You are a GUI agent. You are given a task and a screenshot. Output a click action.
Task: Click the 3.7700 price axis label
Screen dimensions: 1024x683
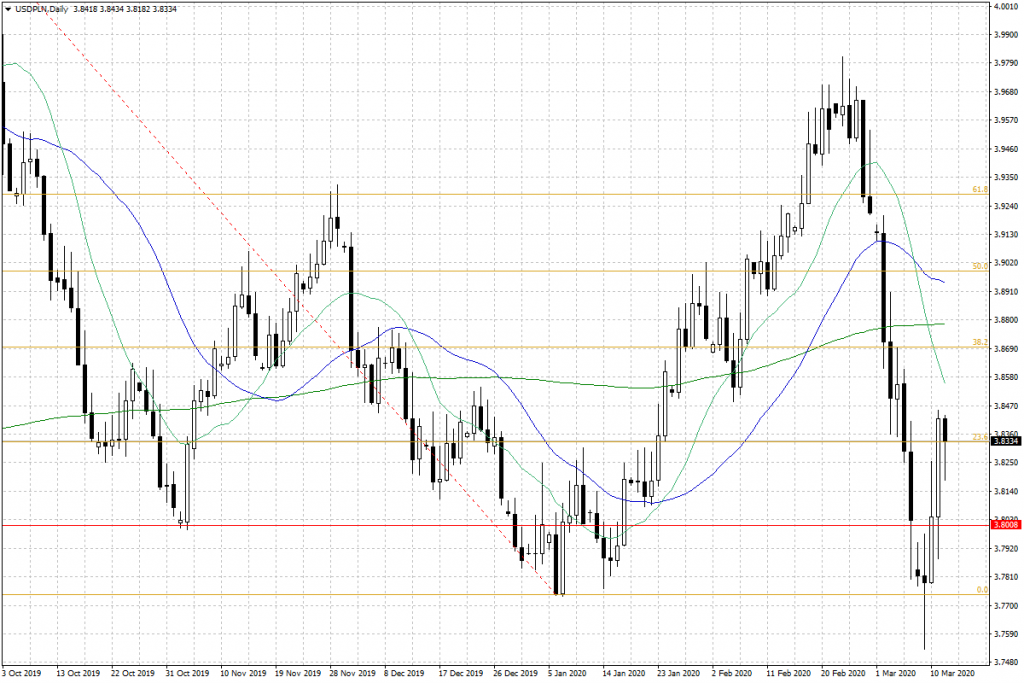[x=1006, y=605]
